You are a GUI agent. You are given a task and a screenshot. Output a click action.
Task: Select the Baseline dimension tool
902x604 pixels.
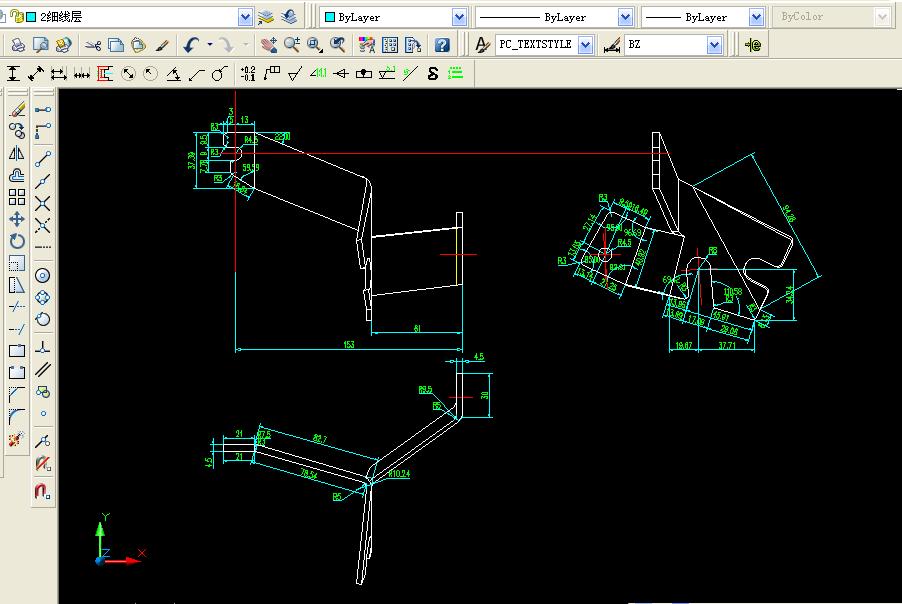59,74
